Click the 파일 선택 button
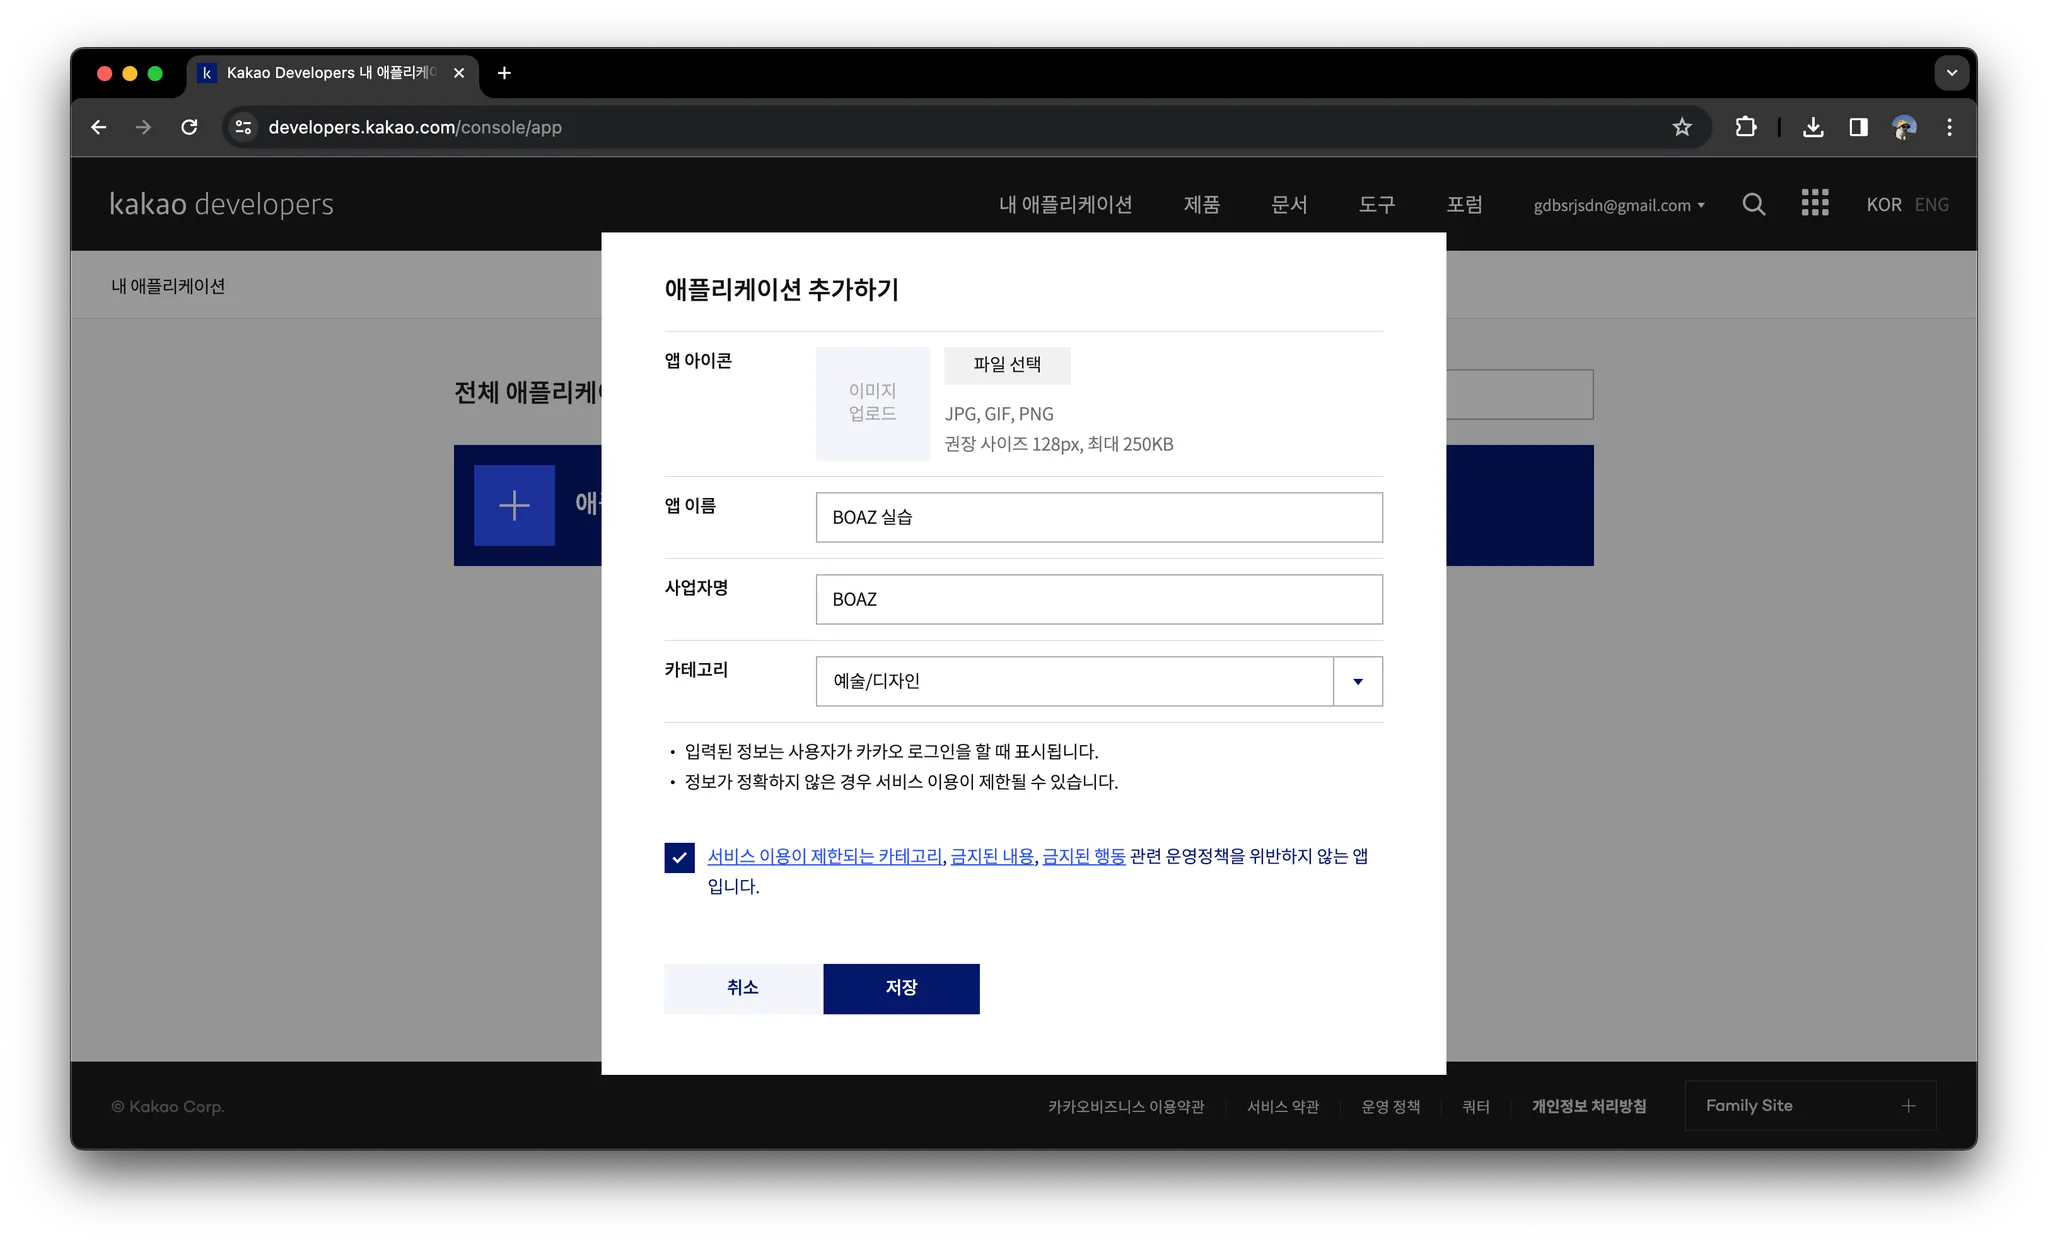Image resolution: width=2048 pixels, height=1243 pixels. (1007, 365)
